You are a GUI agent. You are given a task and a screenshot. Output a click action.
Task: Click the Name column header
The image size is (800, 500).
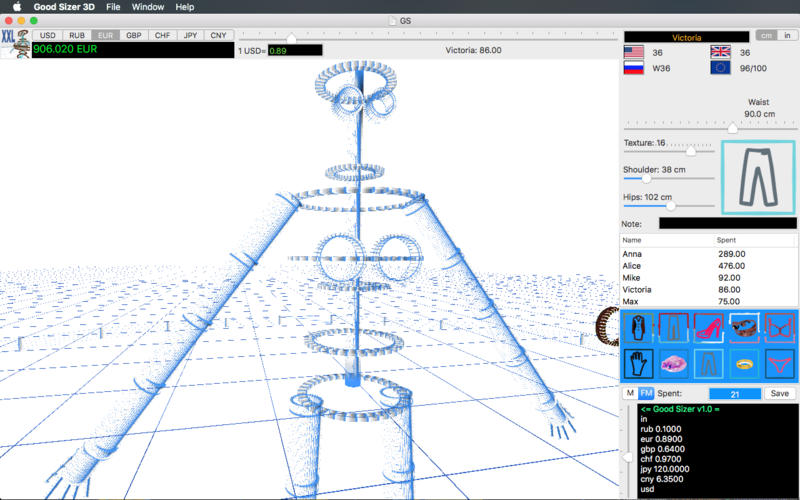click(x=632, y=240)
